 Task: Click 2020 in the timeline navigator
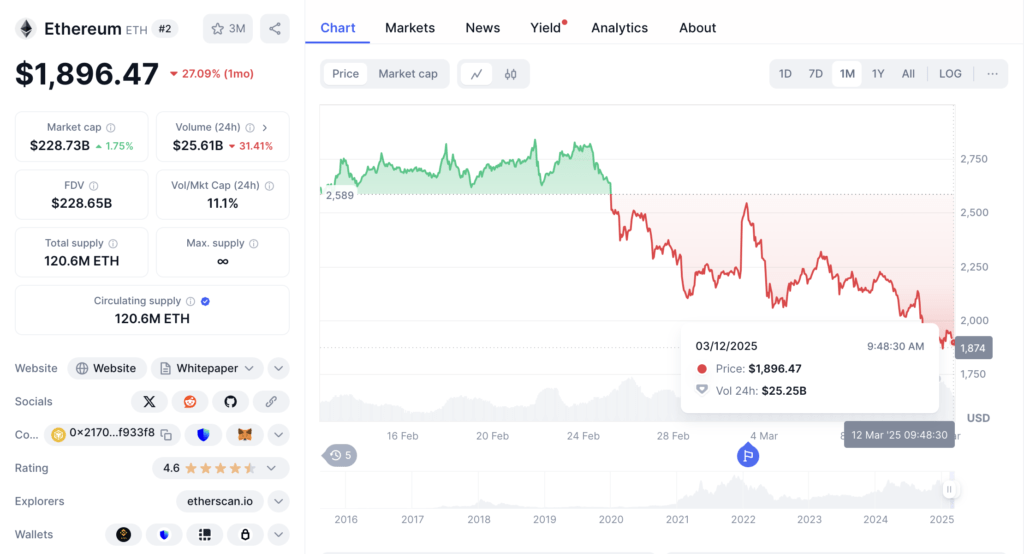click(611, 520)
